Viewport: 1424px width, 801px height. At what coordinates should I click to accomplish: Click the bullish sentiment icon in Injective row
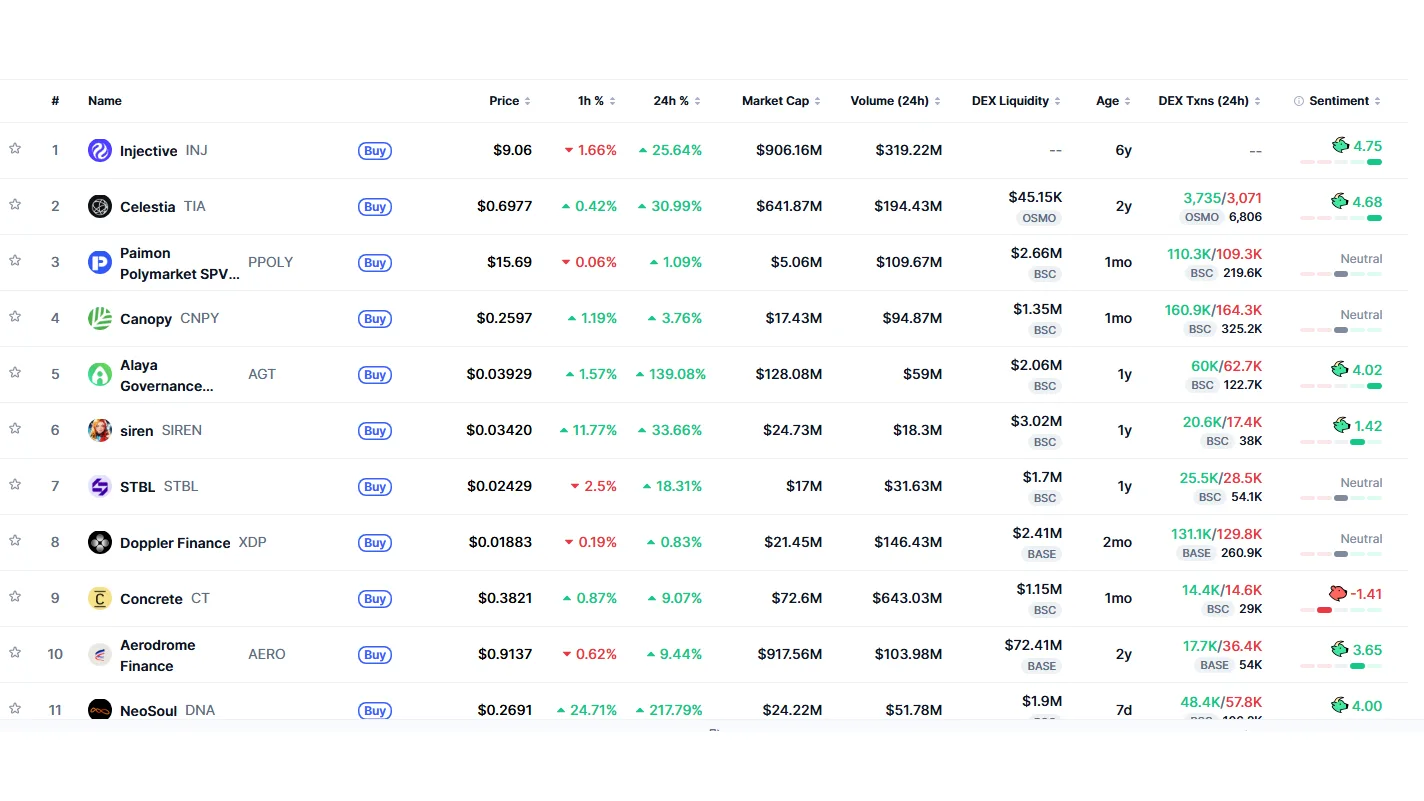(x=1340, y=145)
